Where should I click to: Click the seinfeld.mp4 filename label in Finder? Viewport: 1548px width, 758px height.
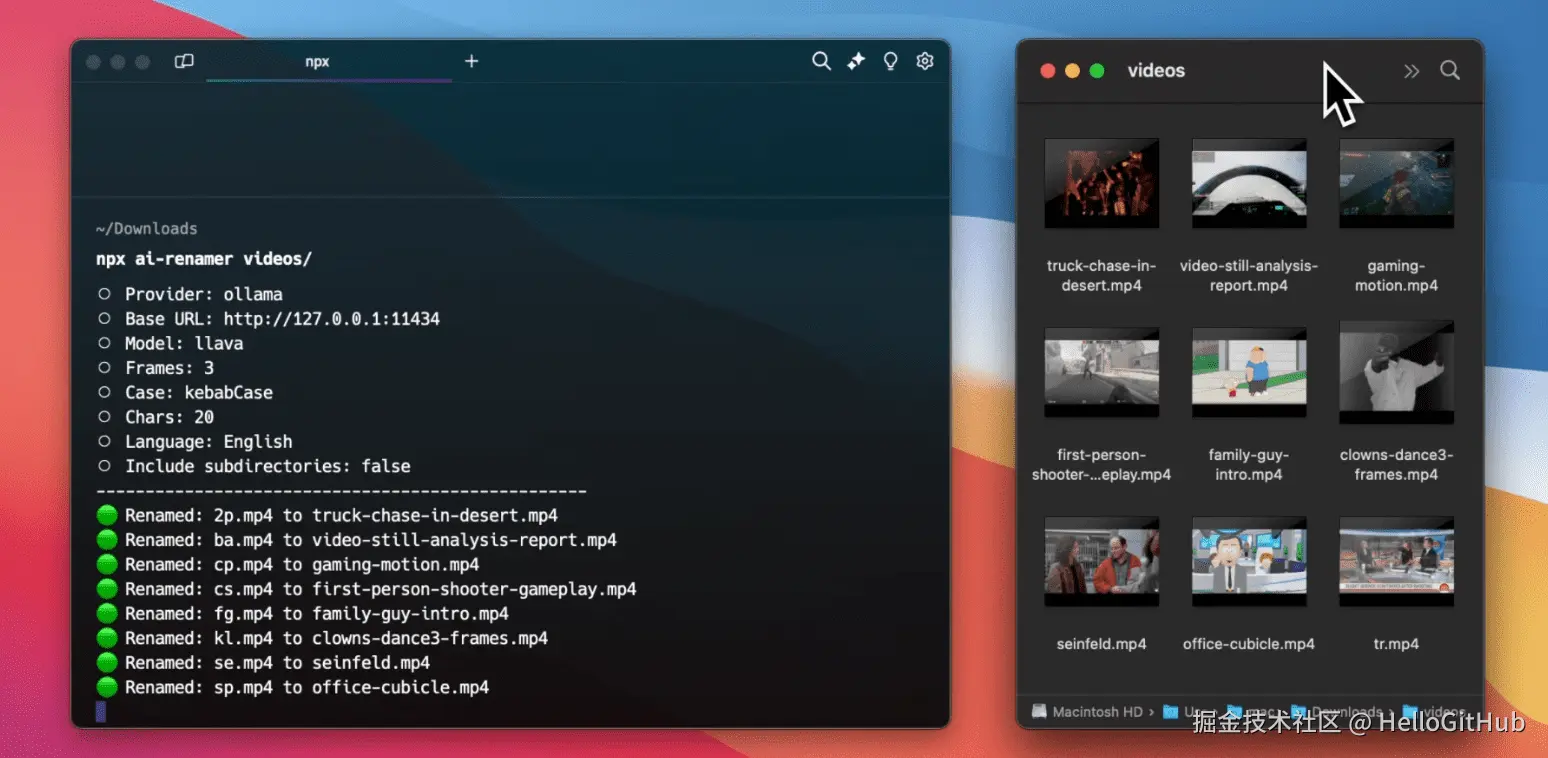pos(1101,644)
